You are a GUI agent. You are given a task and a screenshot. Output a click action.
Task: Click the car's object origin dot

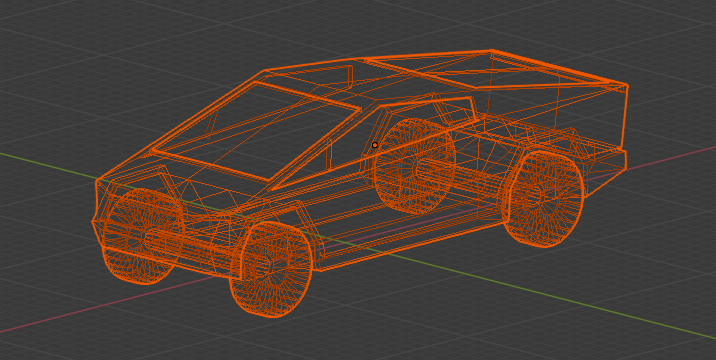tap(375, 145)
